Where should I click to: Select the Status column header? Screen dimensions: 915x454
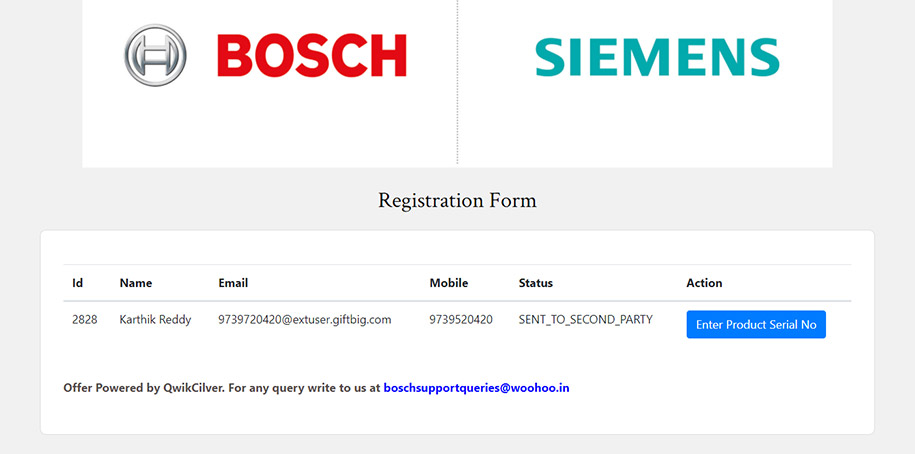(x=535, y=283)
